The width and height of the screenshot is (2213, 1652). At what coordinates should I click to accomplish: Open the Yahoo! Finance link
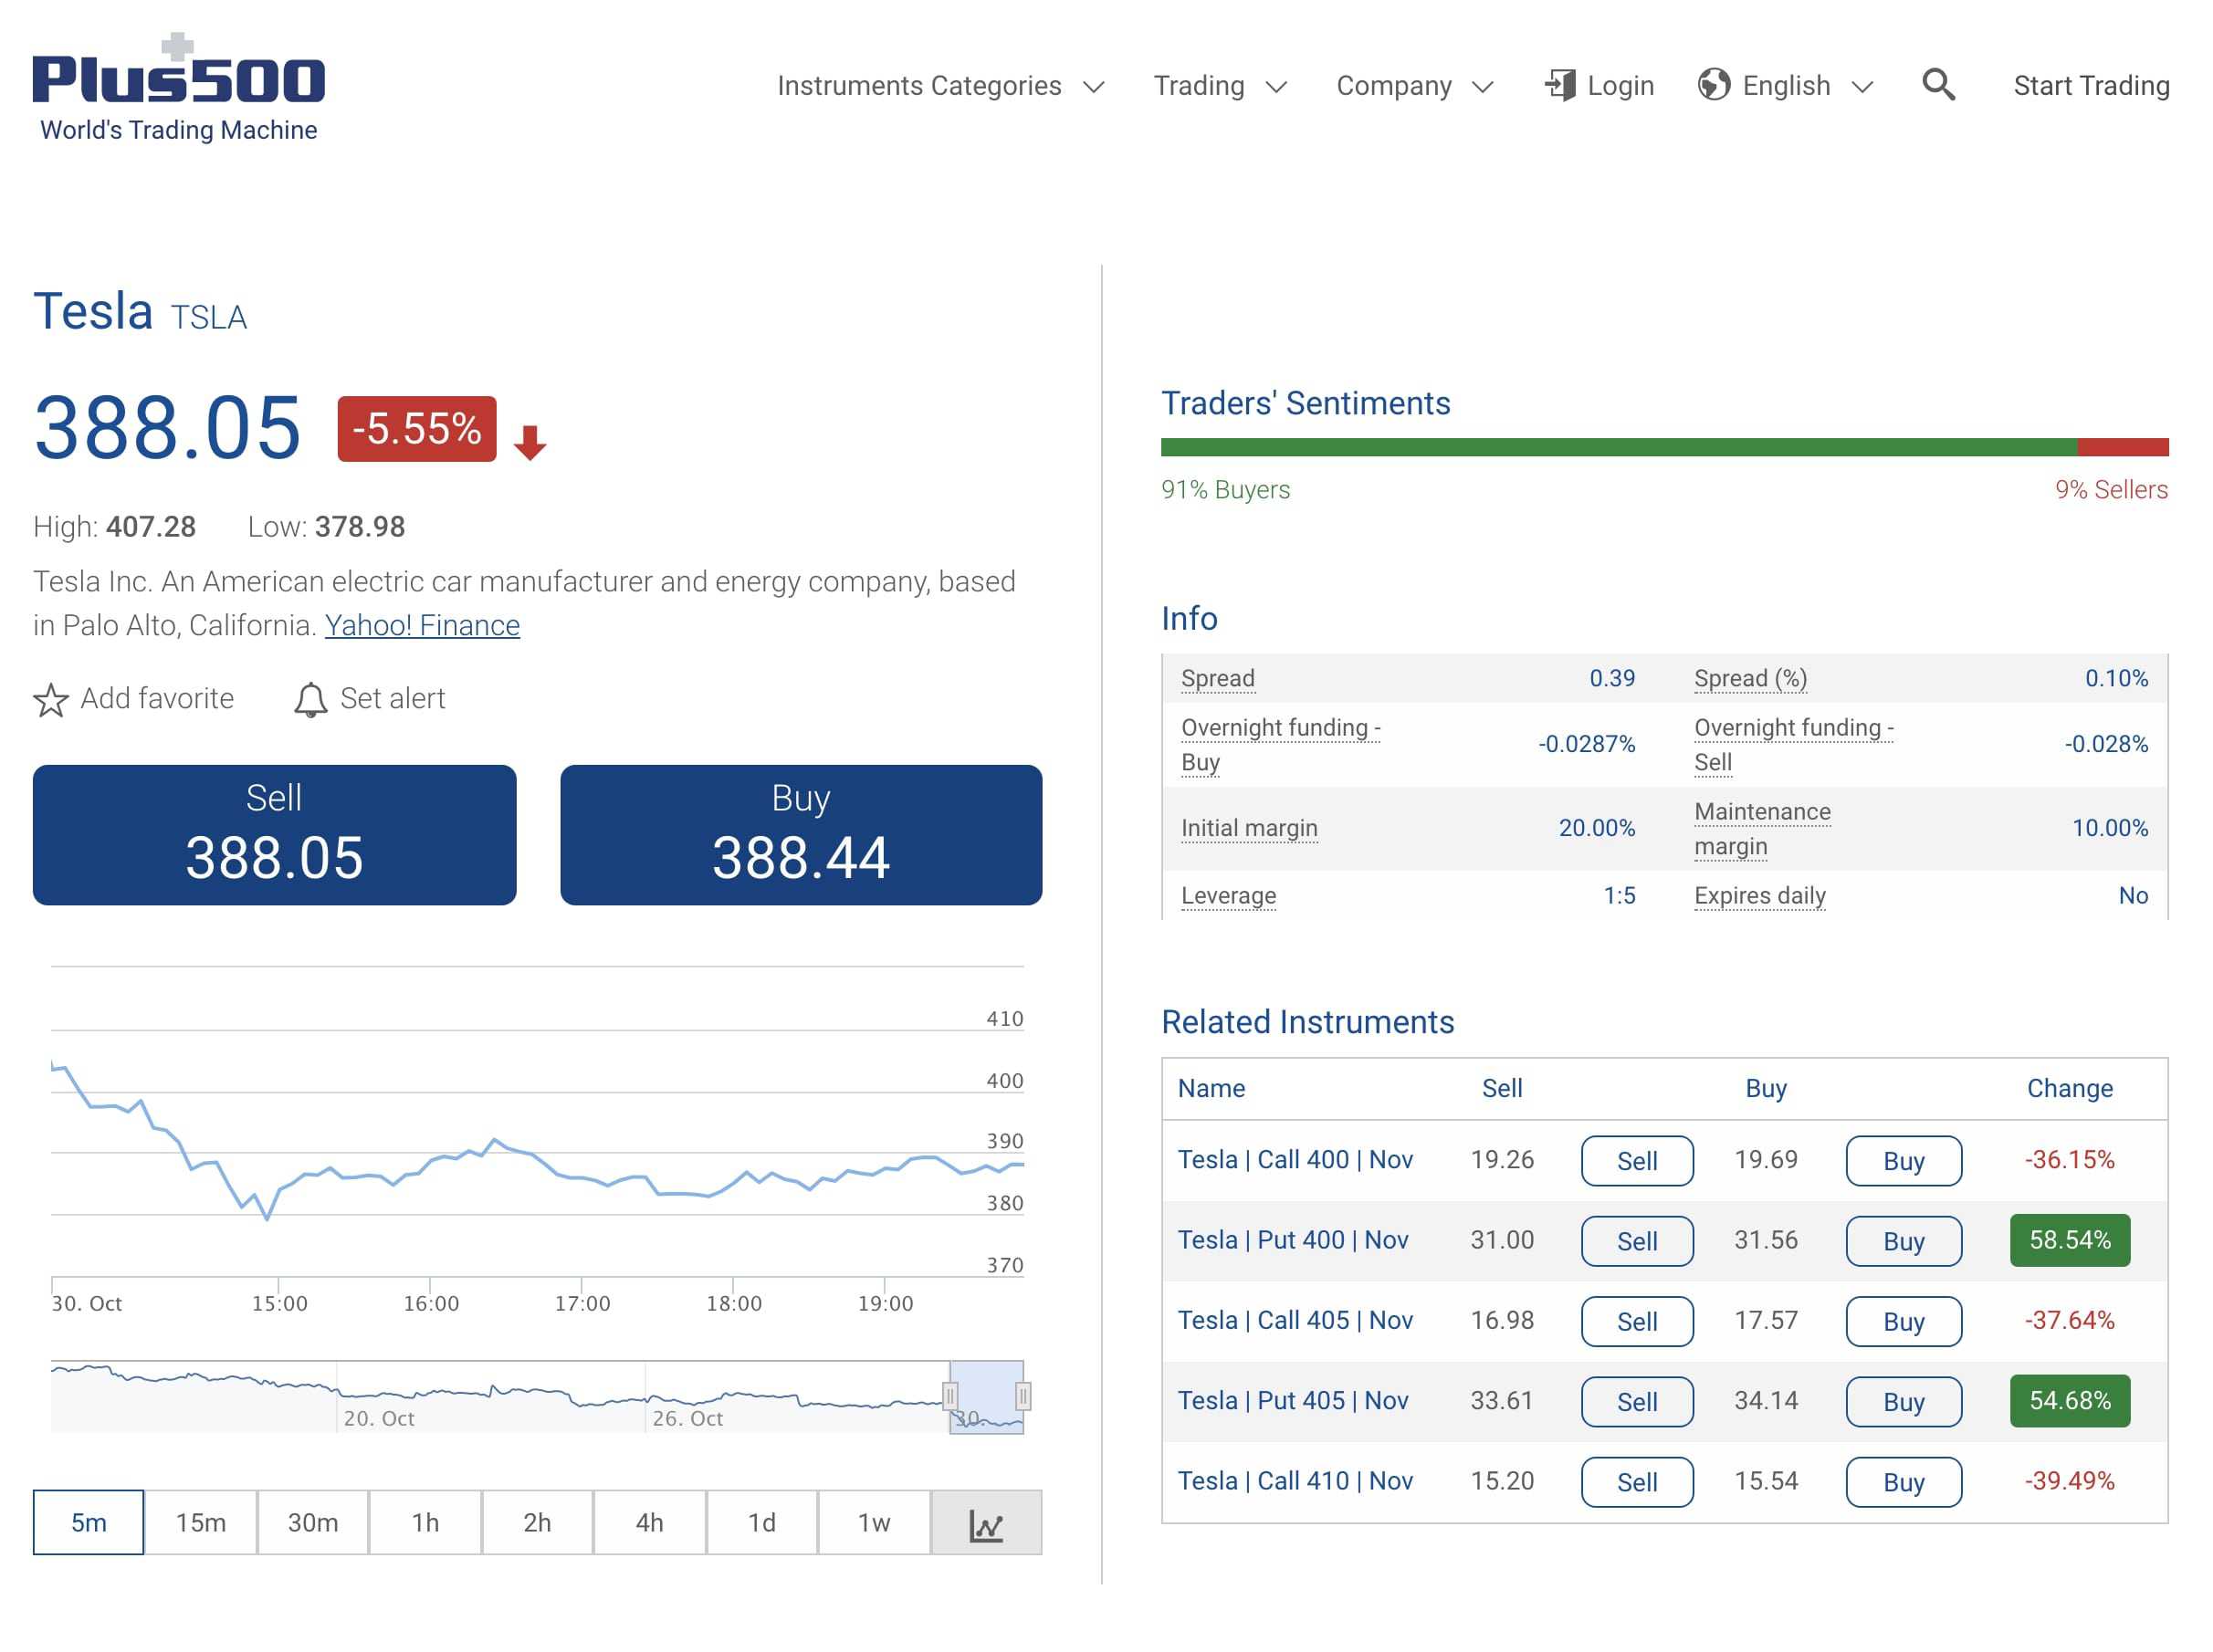422,625
